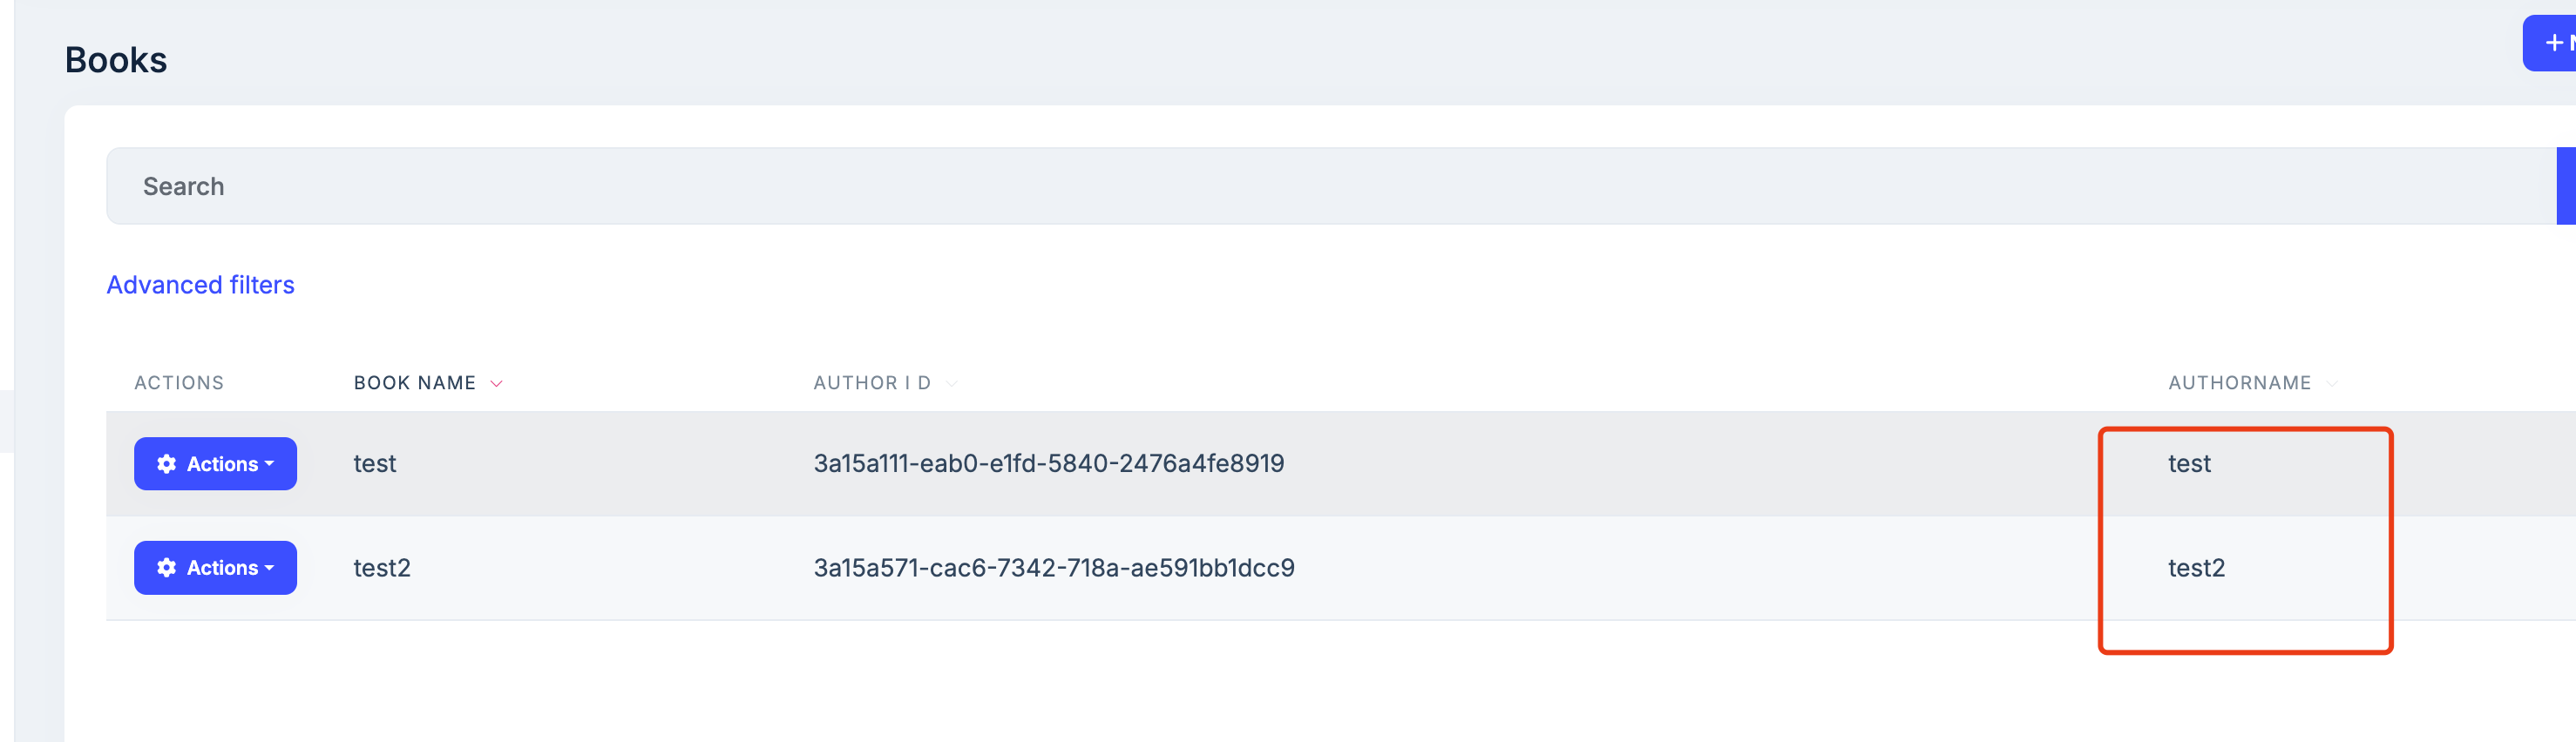Viewport: 2576px width, 742px height.
Task: Expand the Actions dropdown caret for test2
Action: [269, 568]
